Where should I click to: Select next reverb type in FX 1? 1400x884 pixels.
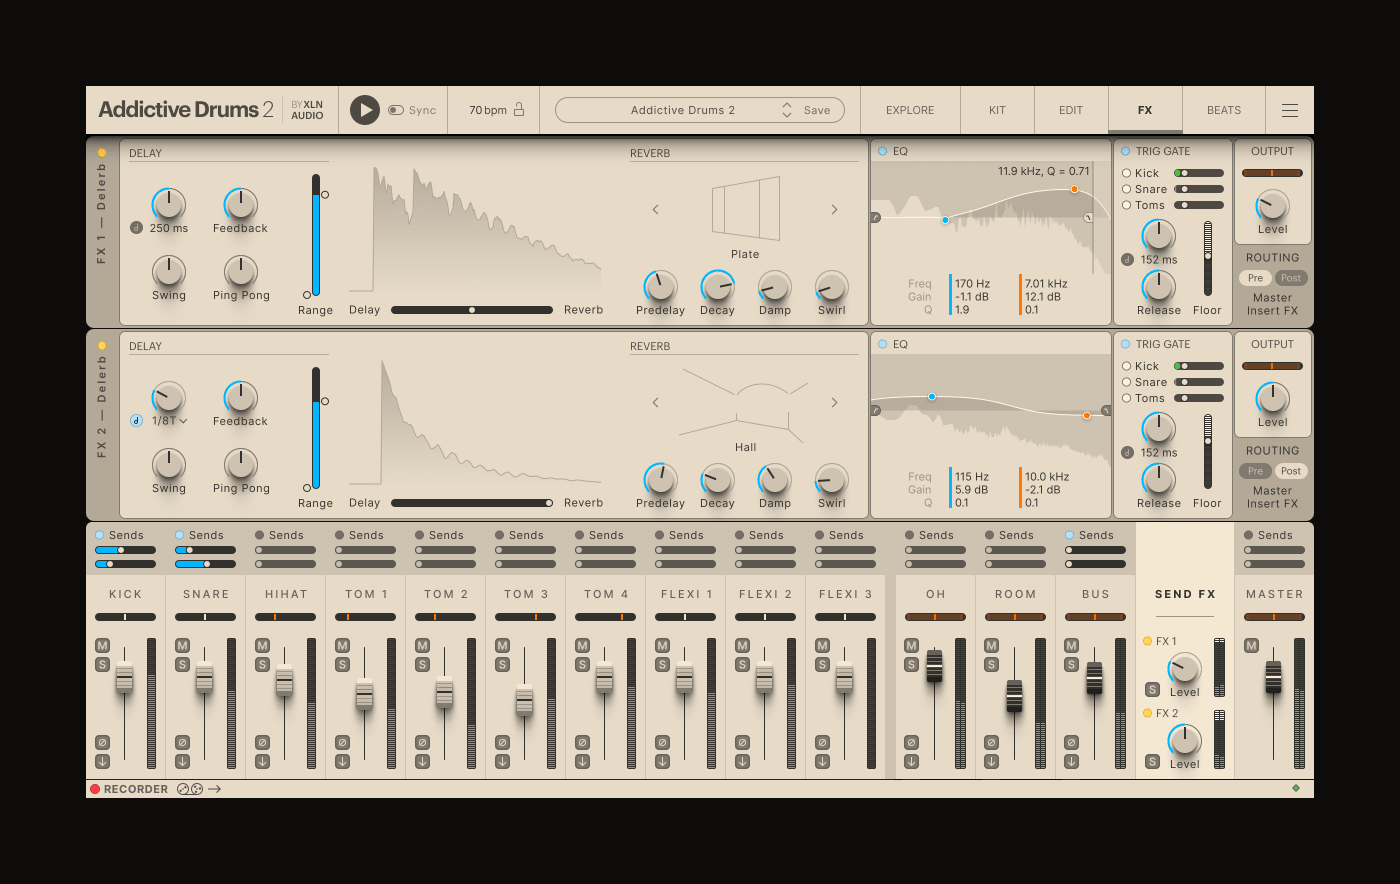(834, 210)
